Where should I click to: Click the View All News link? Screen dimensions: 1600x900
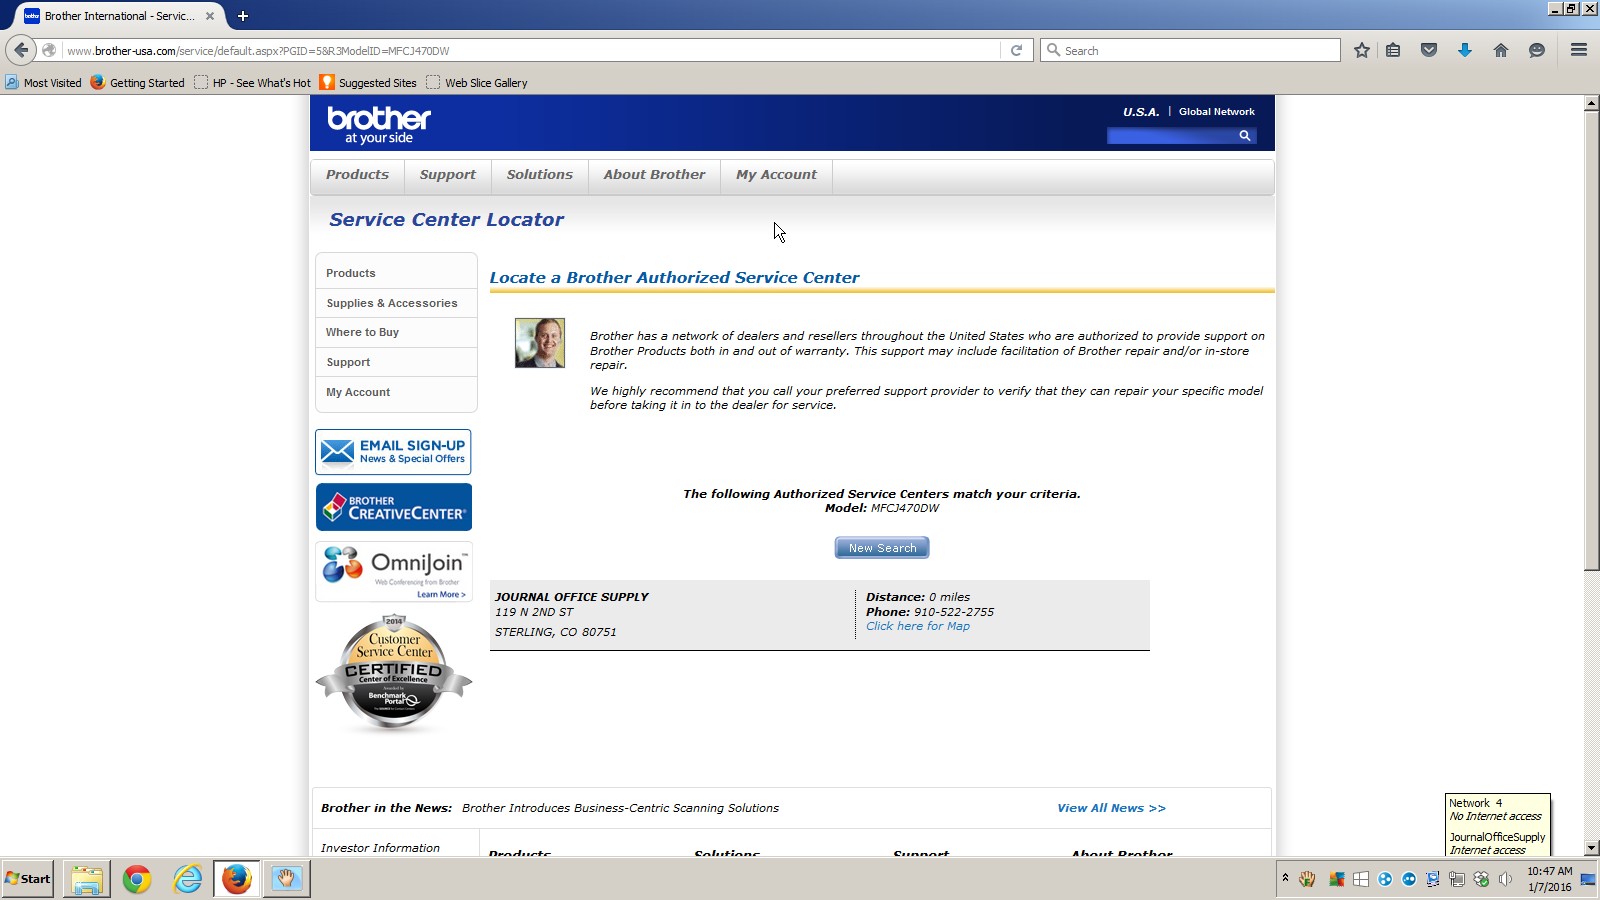(1111, 808)
